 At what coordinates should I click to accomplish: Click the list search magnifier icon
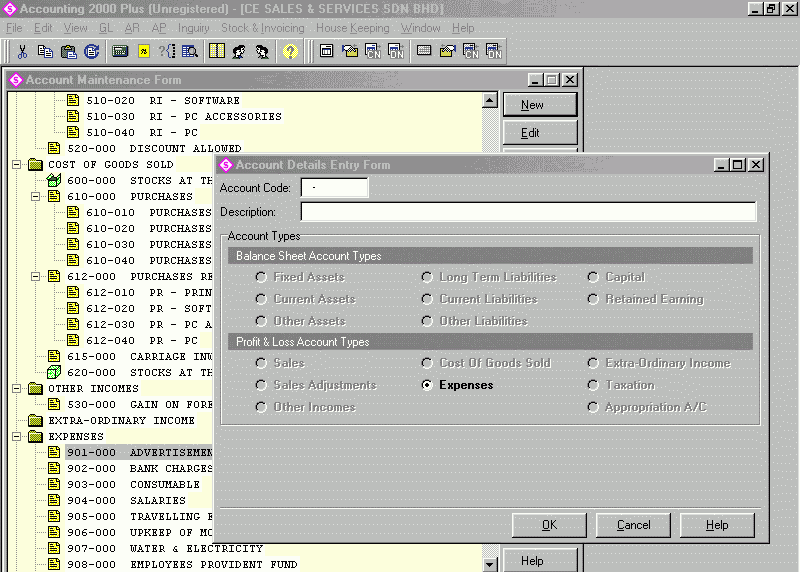pos(190,52)
